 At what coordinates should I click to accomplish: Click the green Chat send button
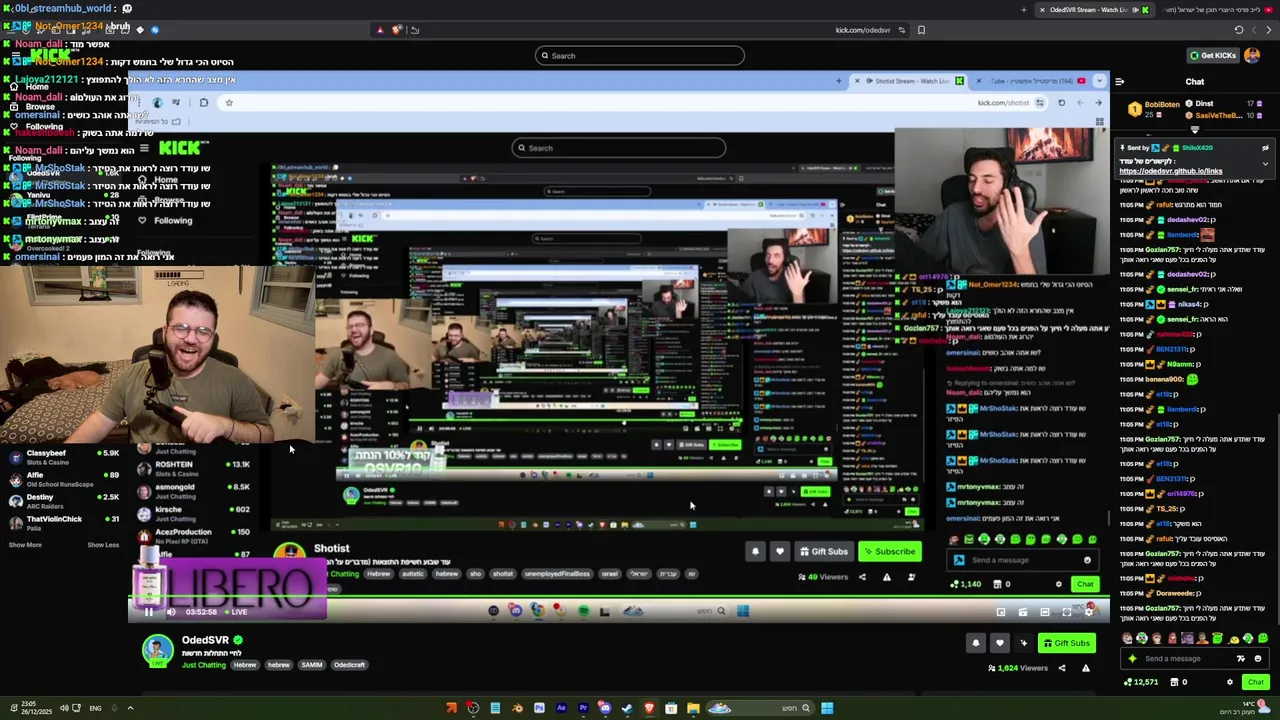click(x=1255, y=682)
